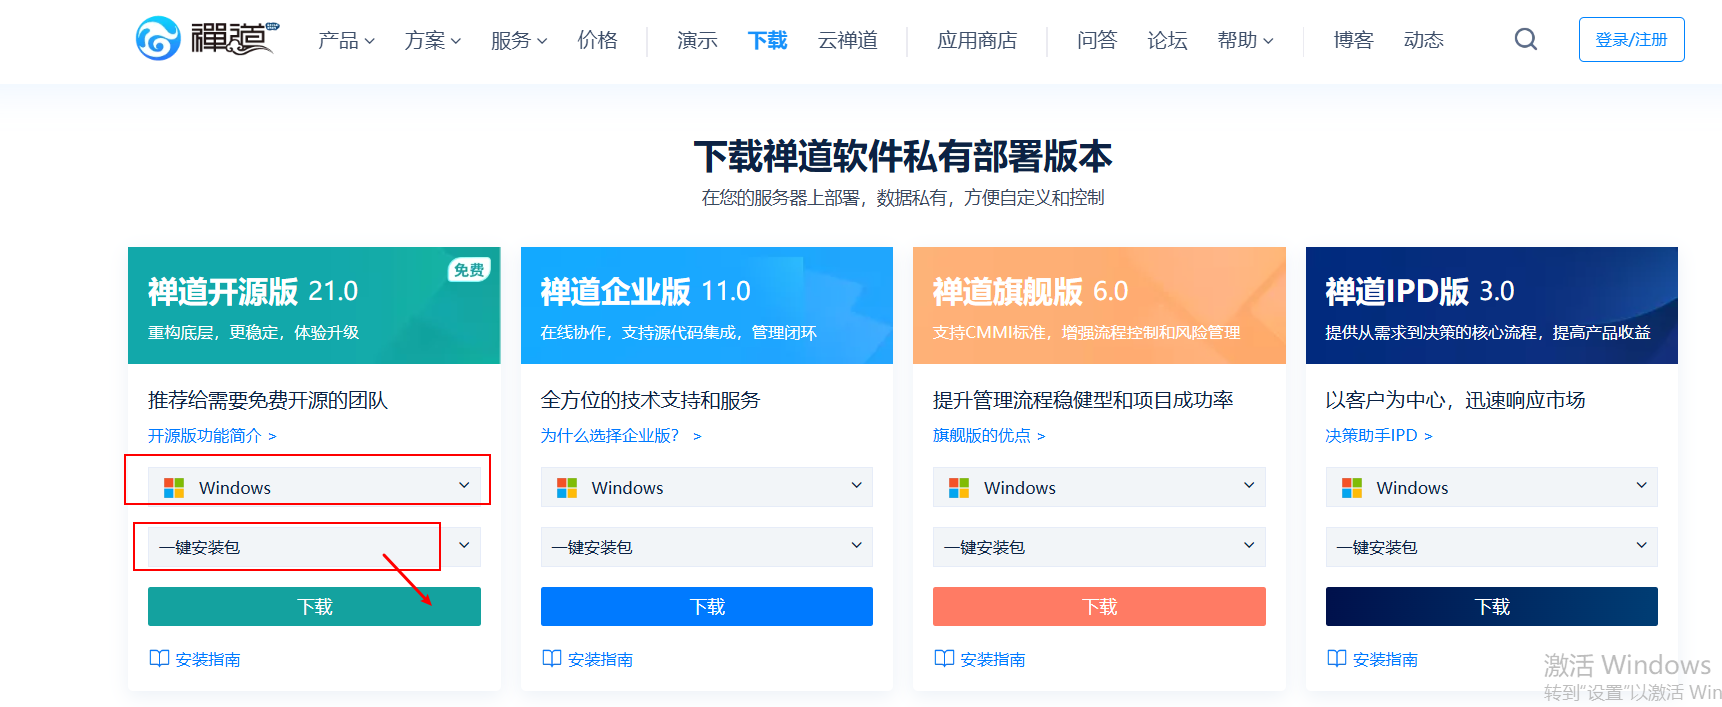The width and height of the screenshot is (1722, 707).
Task: Download the IPD edition with the navy 下载 button
Action: coord(1492,606)
